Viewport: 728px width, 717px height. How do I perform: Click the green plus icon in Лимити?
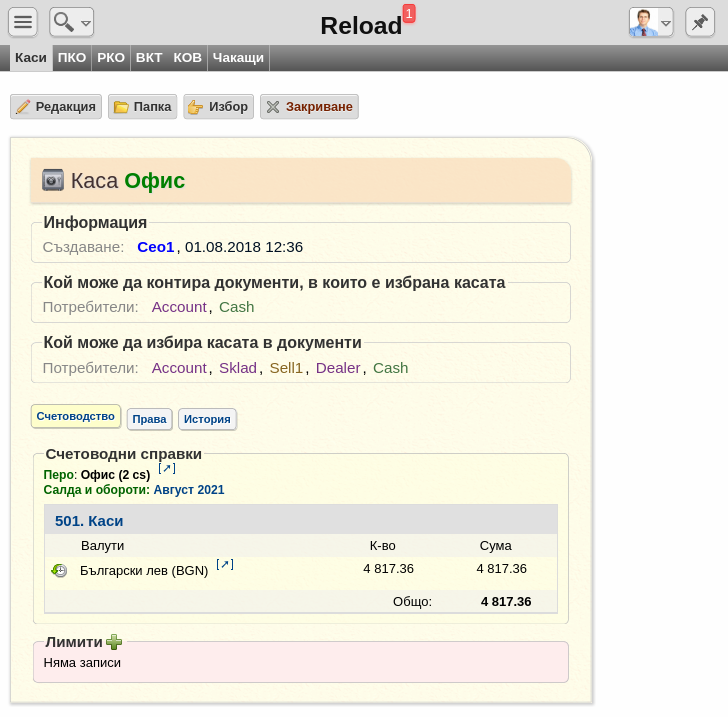tap(114, 642)
